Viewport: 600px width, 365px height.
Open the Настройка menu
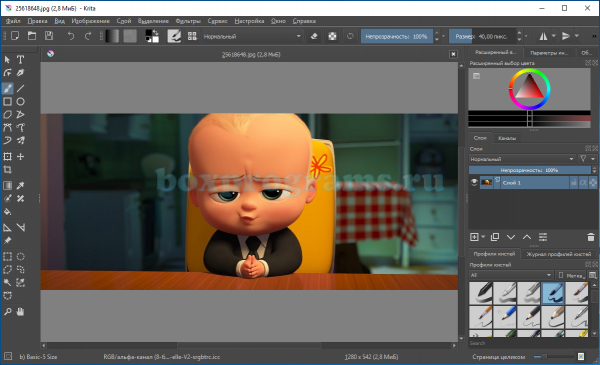click(x=249, y=21)
